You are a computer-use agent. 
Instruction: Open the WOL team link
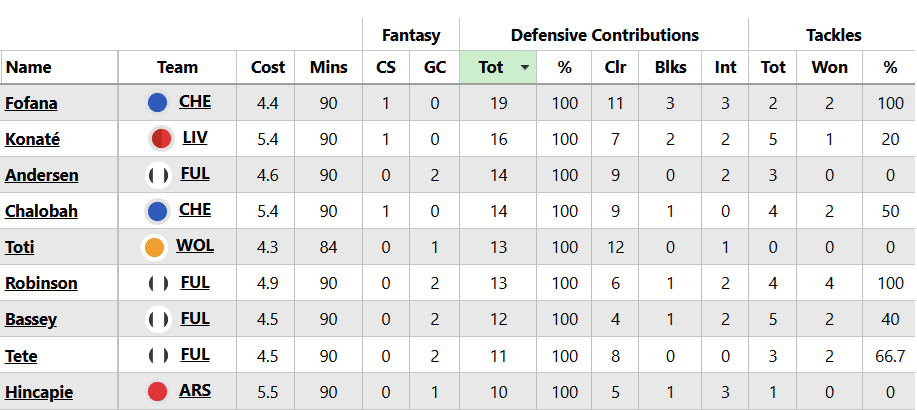pos(195,246)
